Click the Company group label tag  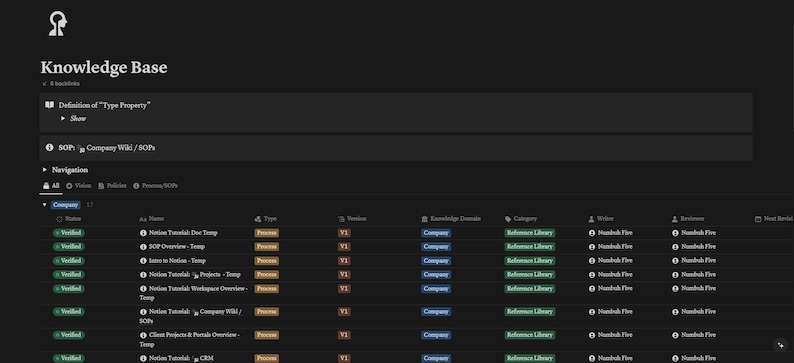pos(65,205)
